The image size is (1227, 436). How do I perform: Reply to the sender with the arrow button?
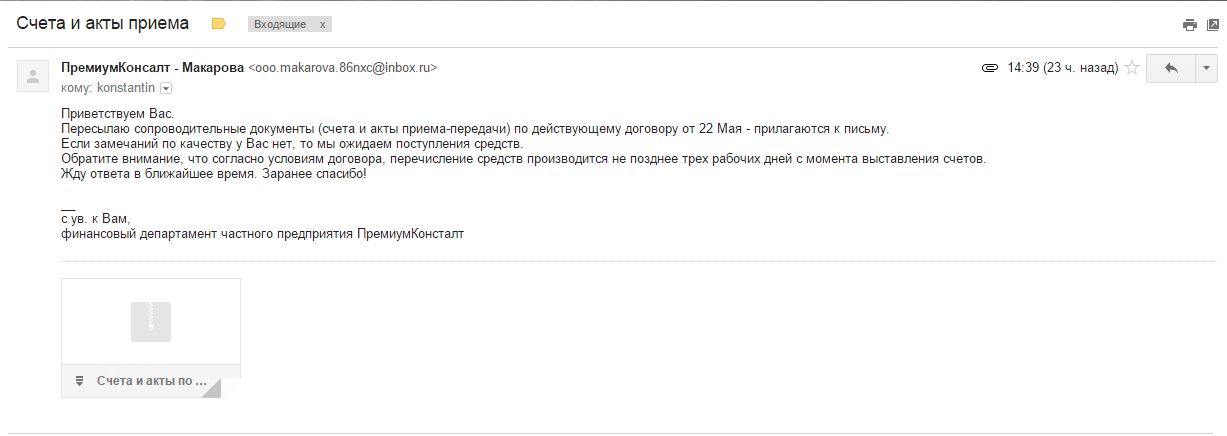[x=1171, y=68]
